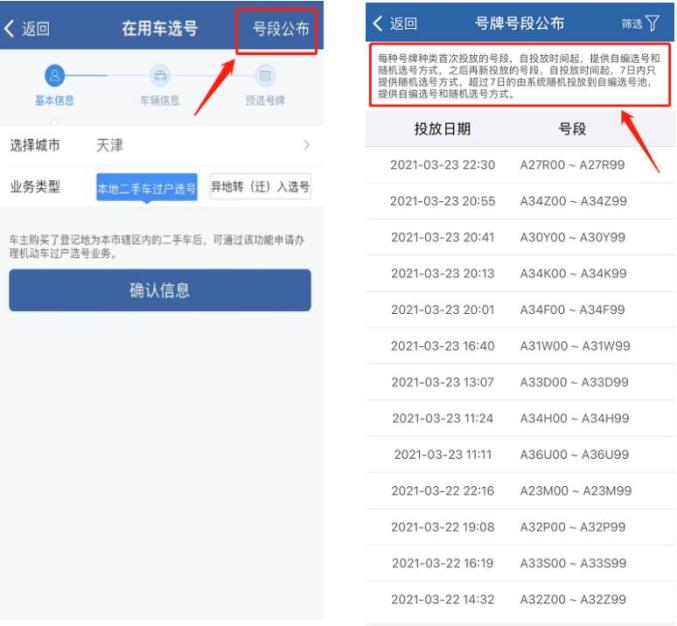Select row 2021-03-23 11:24
This screenshot has width=677, height=626.
[520, 419]
